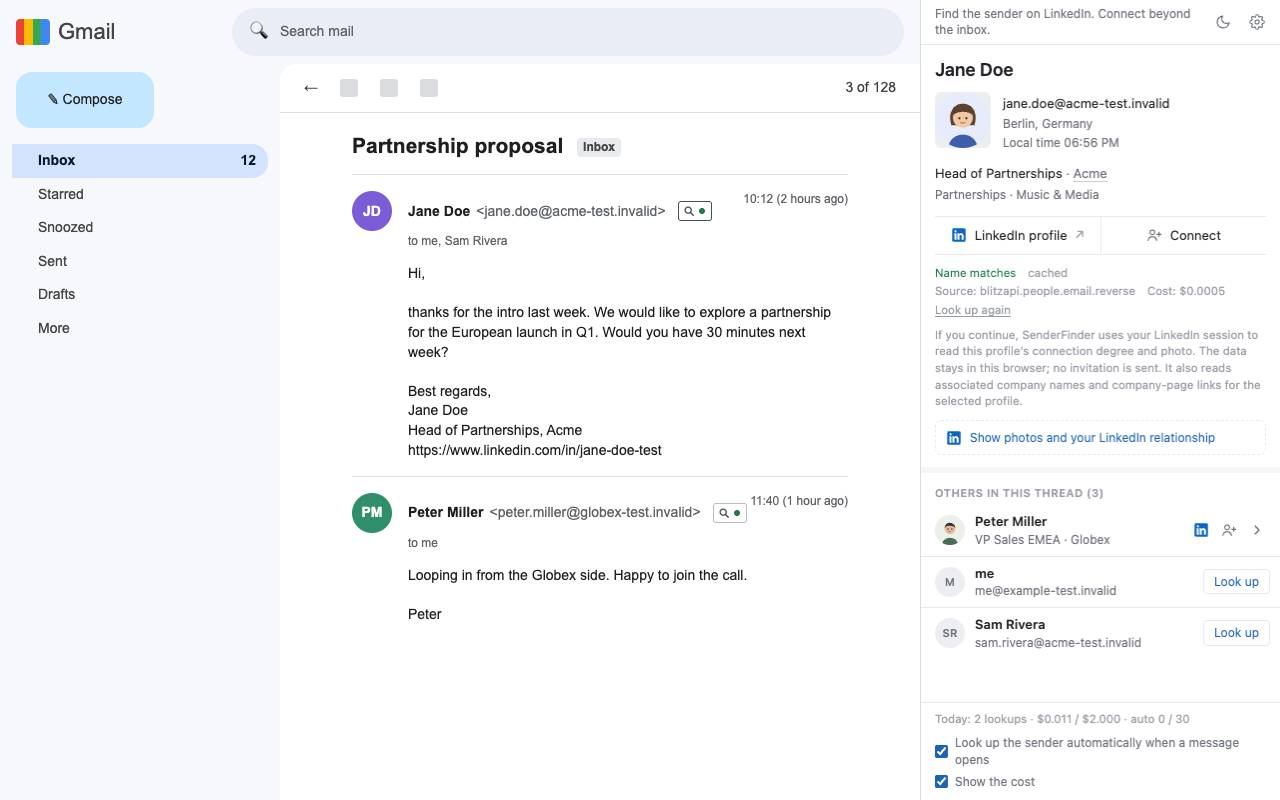1280x800 pixels.
Task: Click the last grey toolbar icon
Action: [x=429, y=88]
